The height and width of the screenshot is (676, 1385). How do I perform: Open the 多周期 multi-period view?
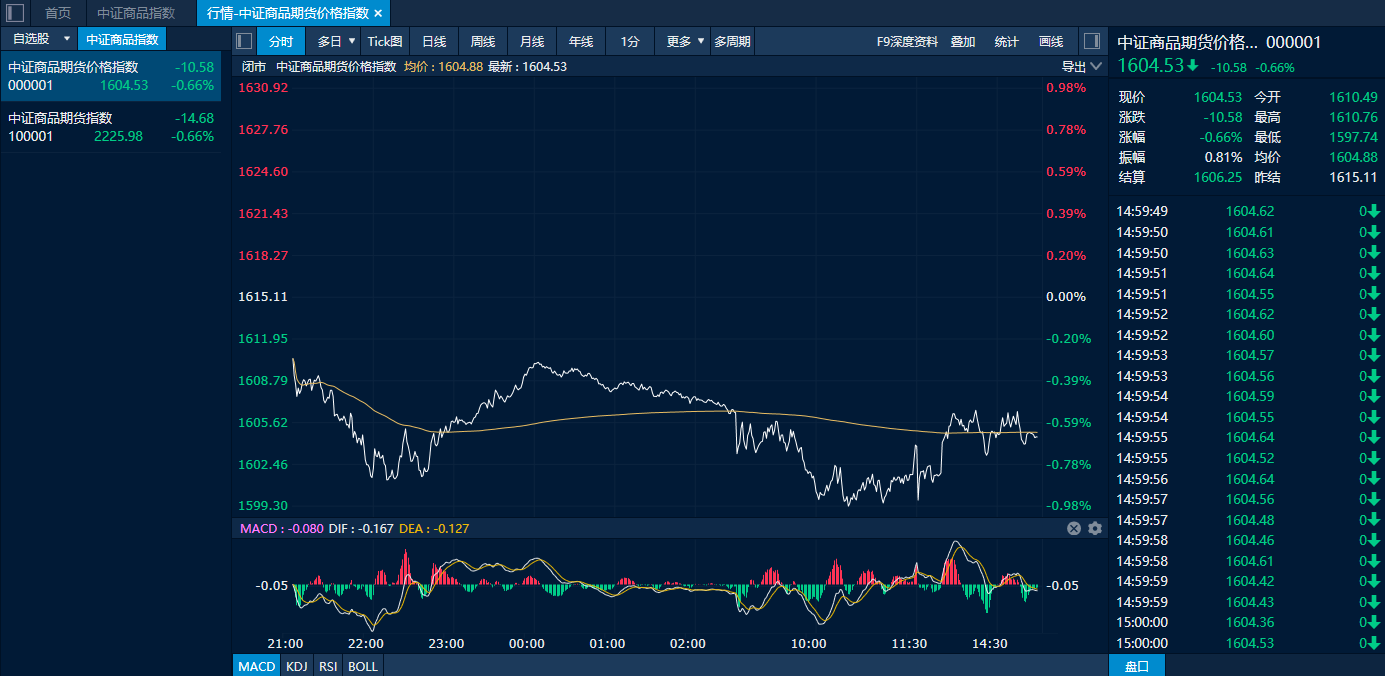coord(732,41)
